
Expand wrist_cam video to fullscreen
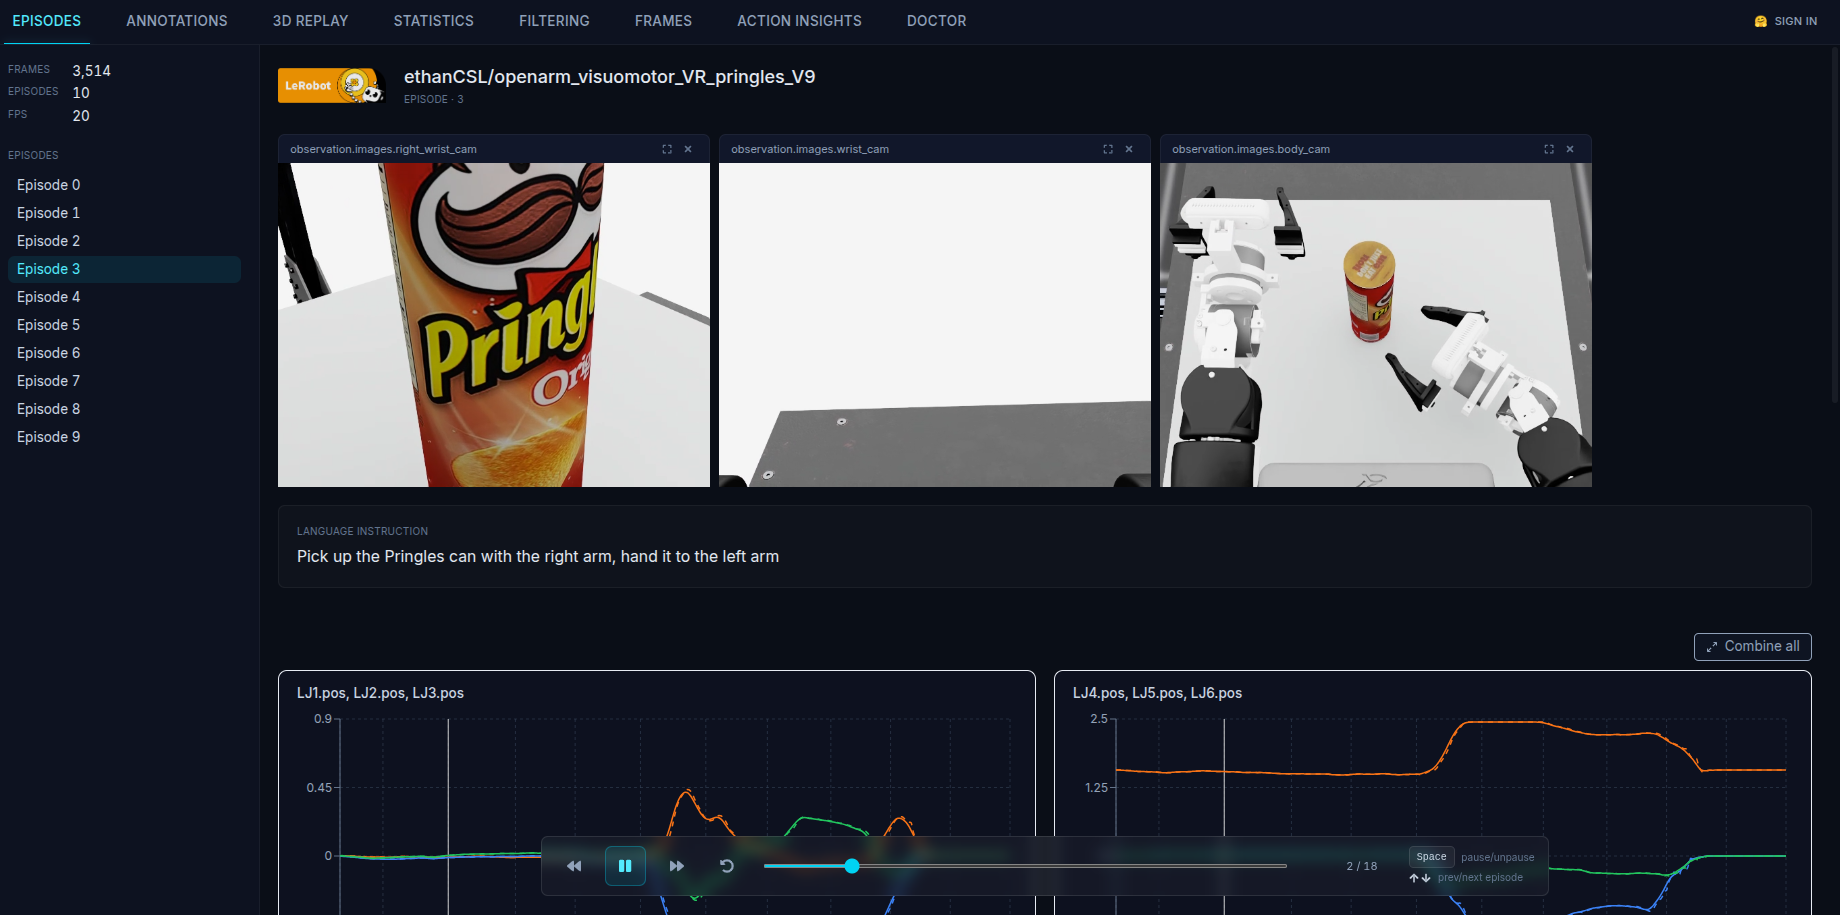pyautogui.click(x=1108, y=149)
